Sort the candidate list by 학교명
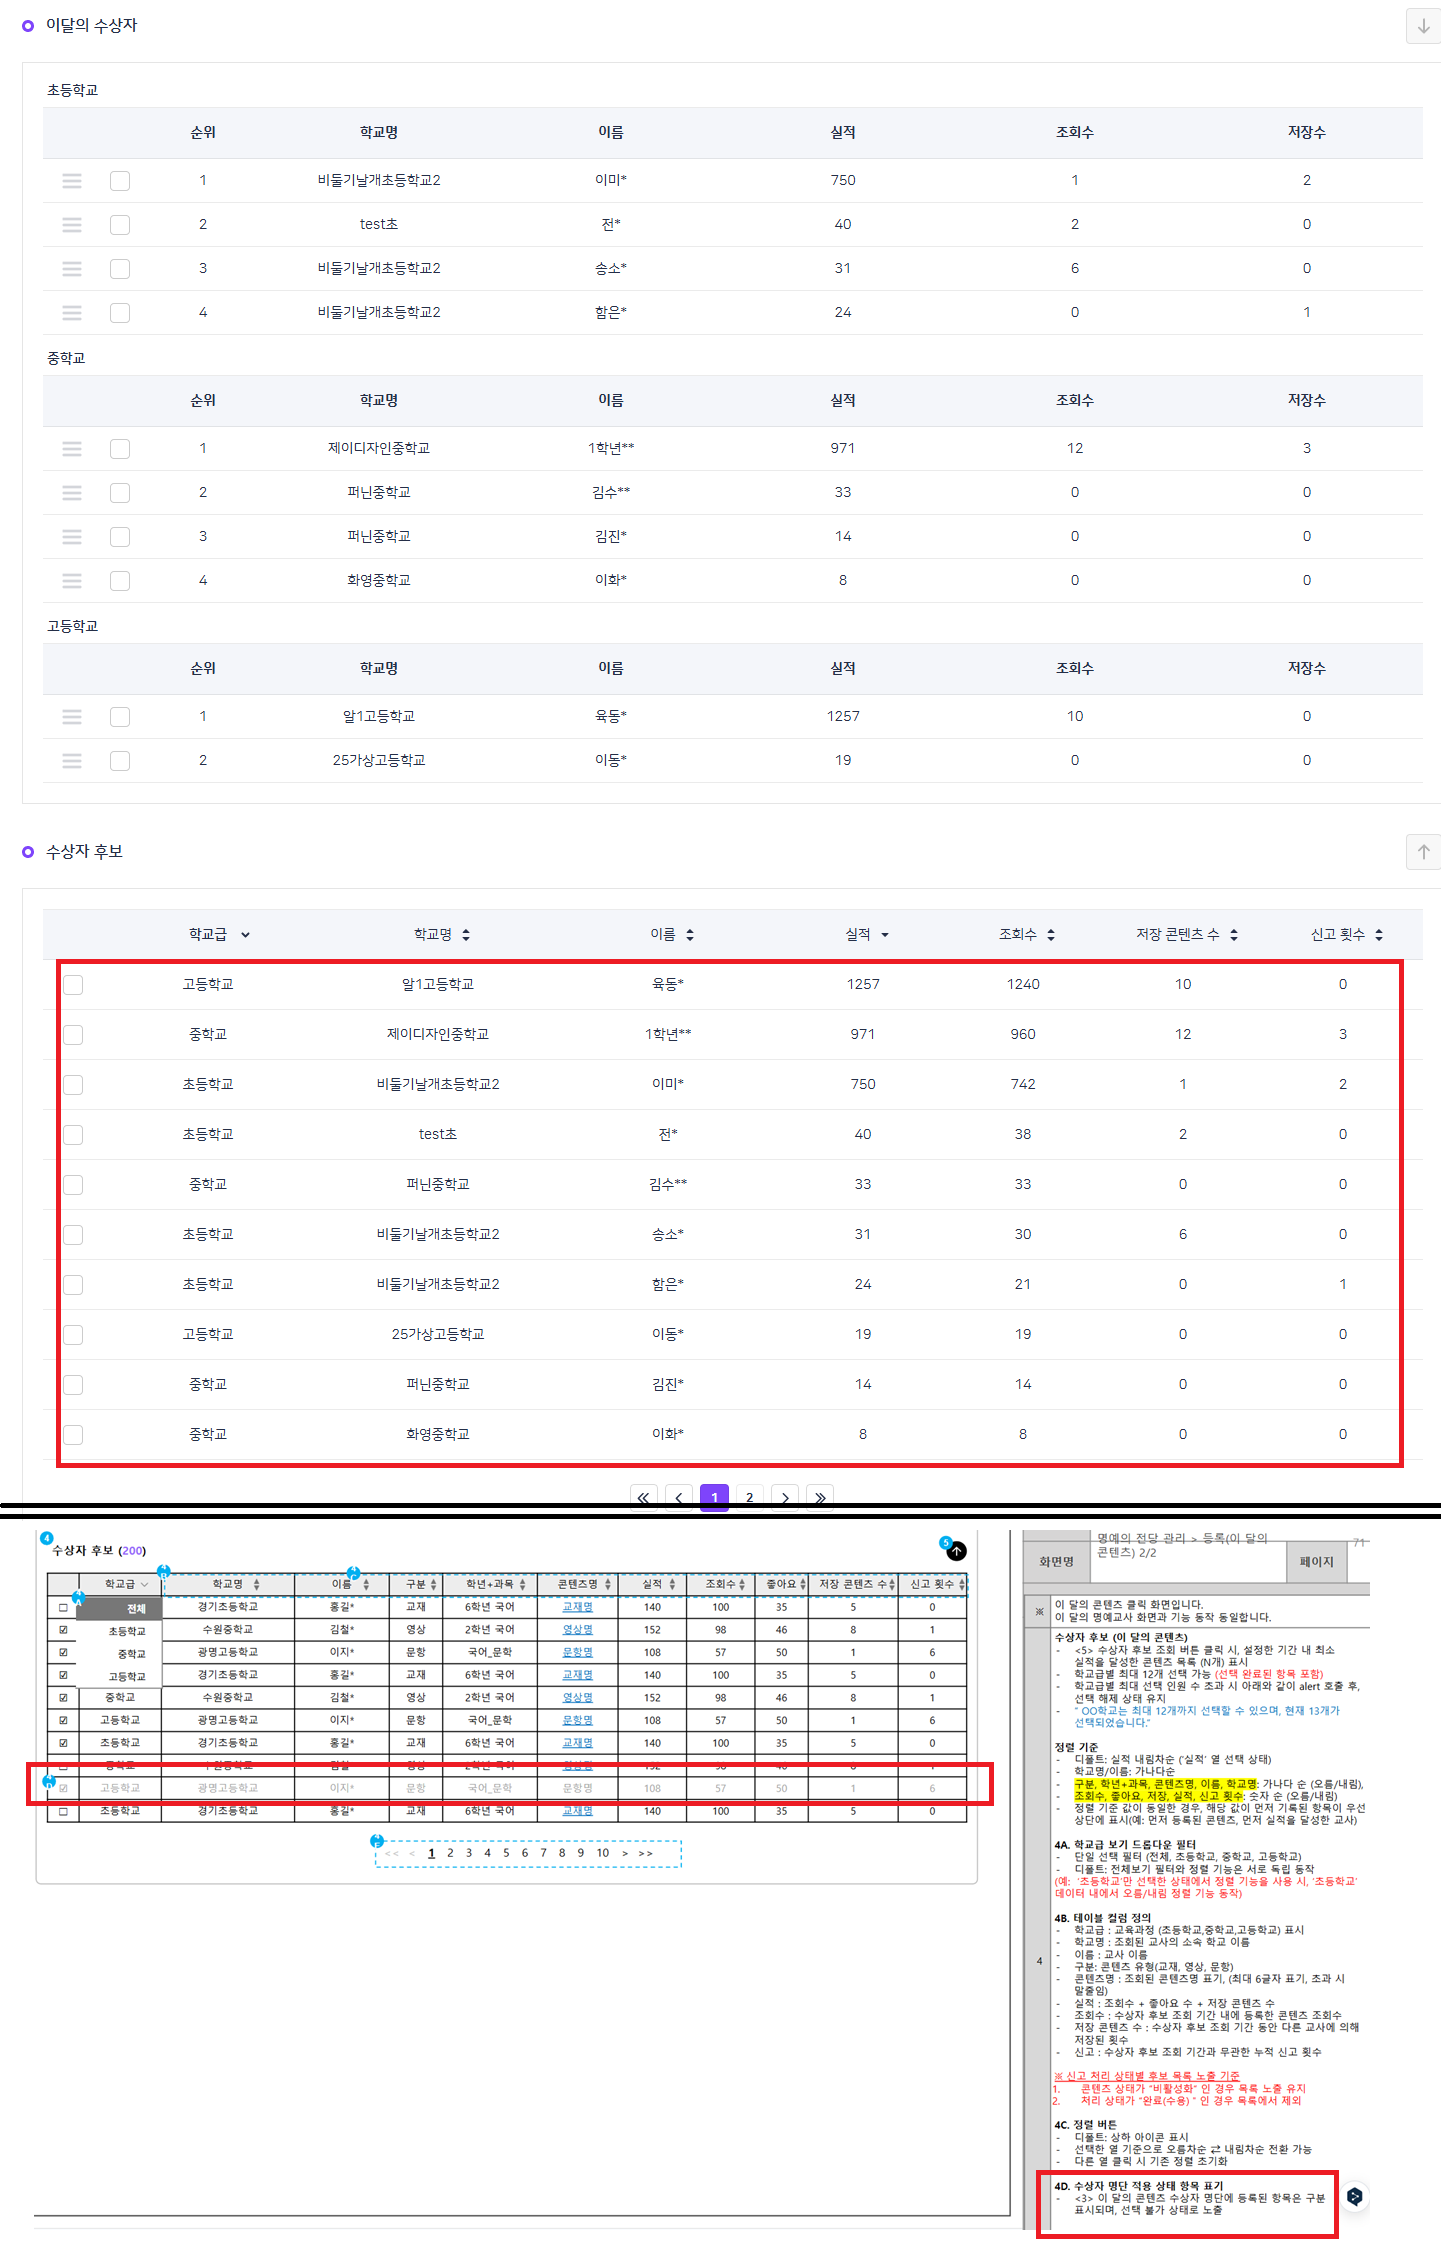 [x=466, y=935]
